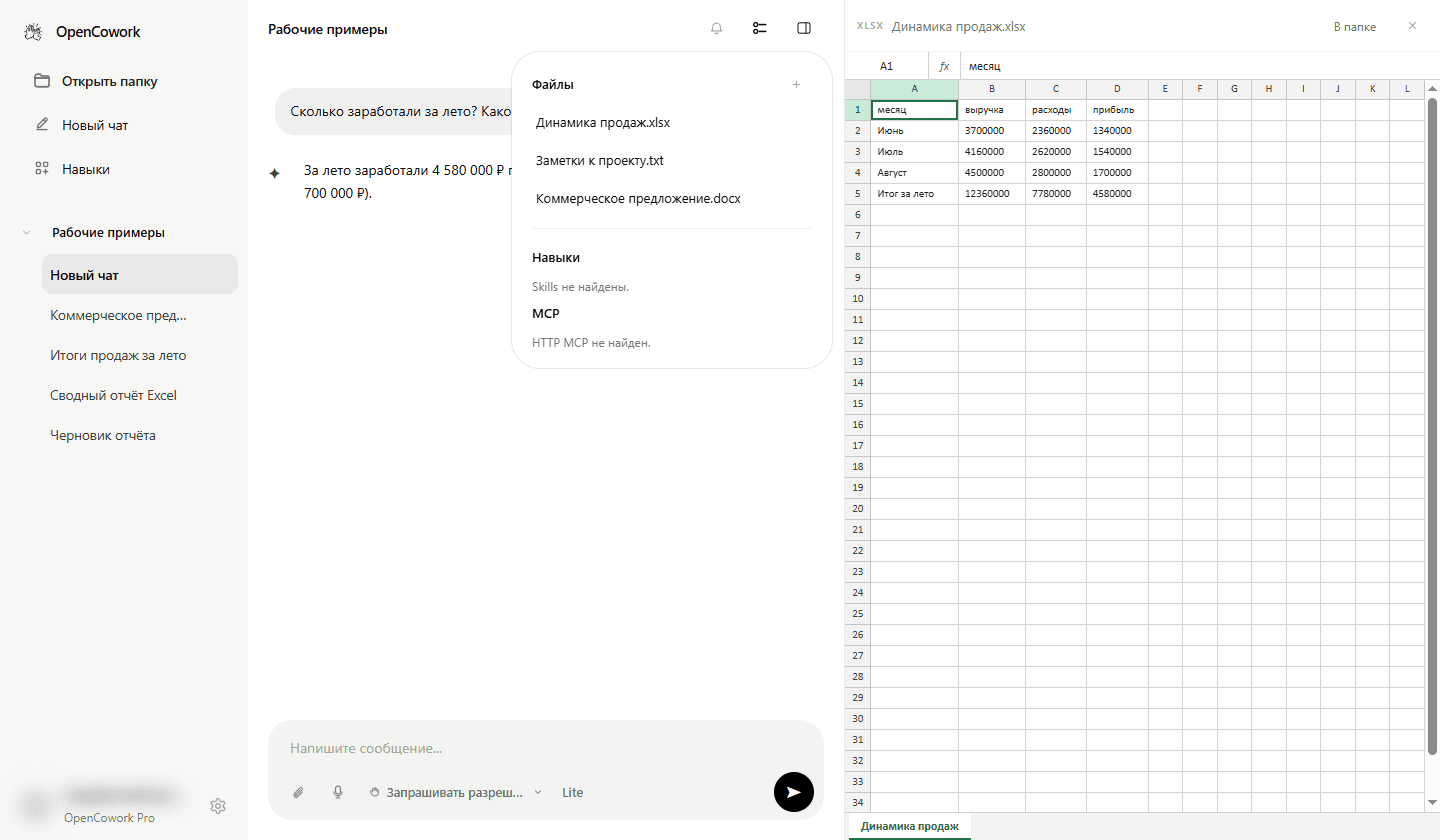1440x840 pixels.
Task: Open the Навыки section in sidebar
Action: click(72, 169)
